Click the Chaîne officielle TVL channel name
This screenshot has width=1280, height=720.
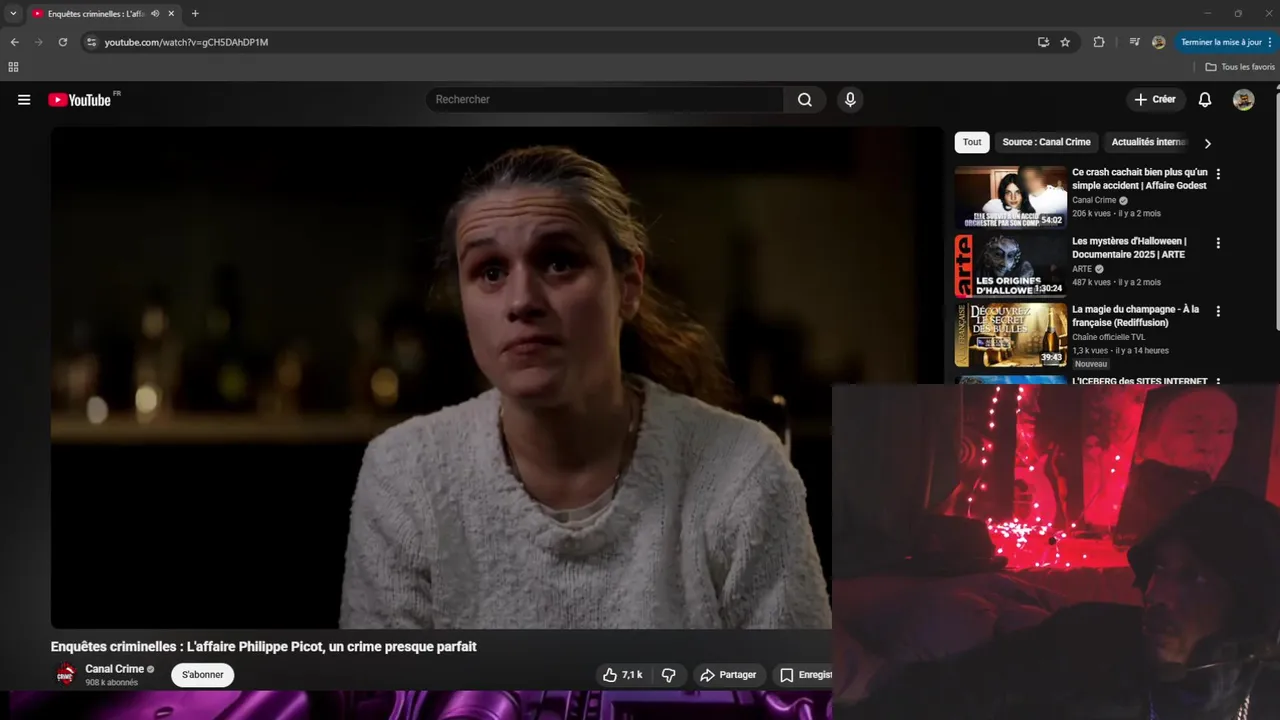point(1108,337)
